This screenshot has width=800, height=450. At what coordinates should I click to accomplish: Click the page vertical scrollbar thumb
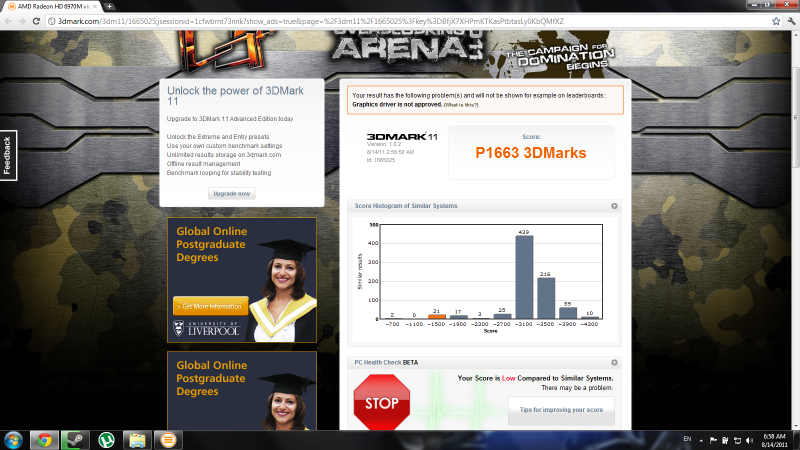(795, 116)
